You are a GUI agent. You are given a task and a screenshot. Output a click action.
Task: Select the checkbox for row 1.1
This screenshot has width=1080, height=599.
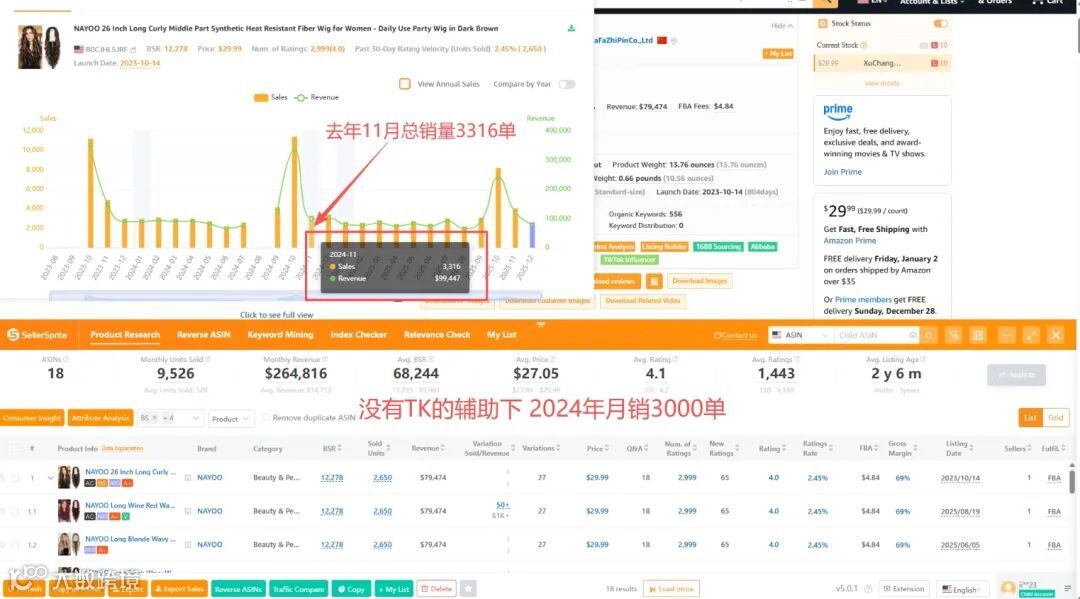tap(15, 511)
